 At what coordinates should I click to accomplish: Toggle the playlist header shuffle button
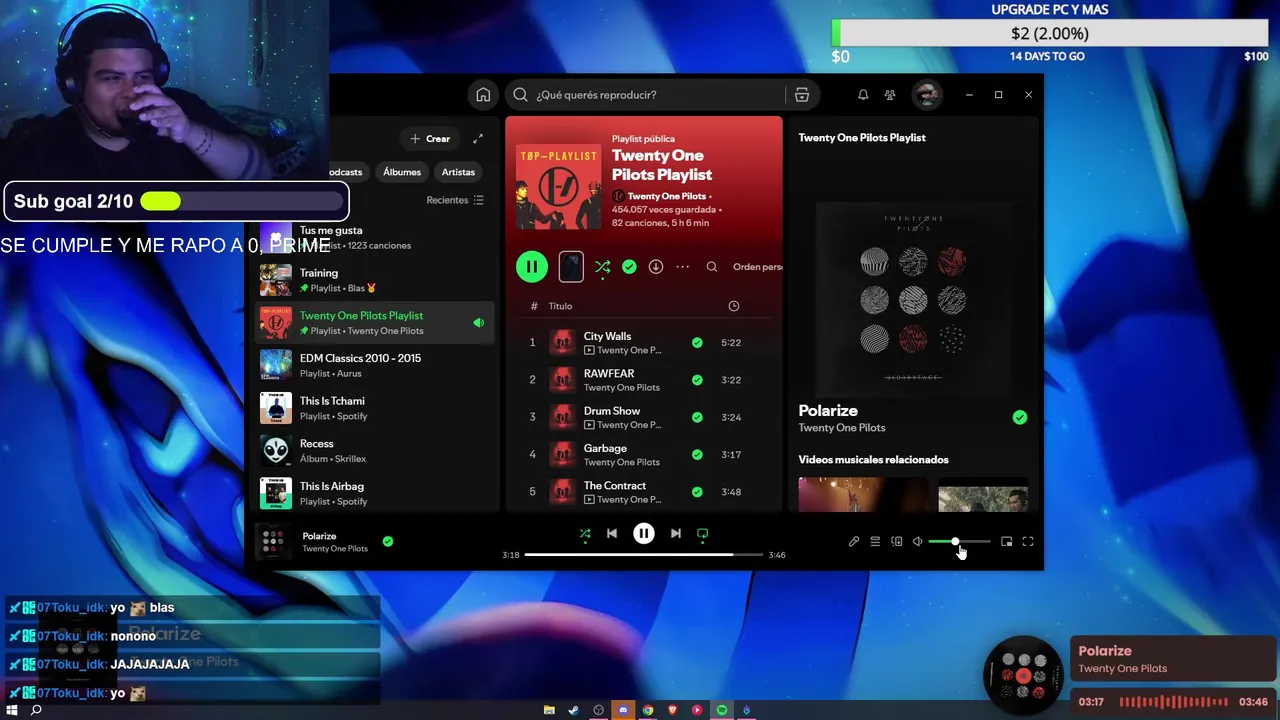click(603, 267)
